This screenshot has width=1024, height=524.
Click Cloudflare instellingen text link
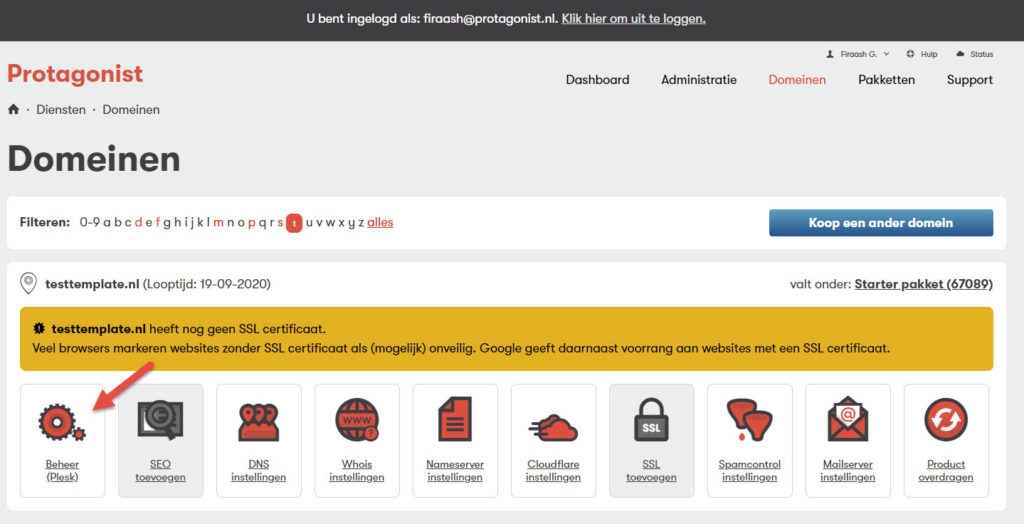point(553,470)
